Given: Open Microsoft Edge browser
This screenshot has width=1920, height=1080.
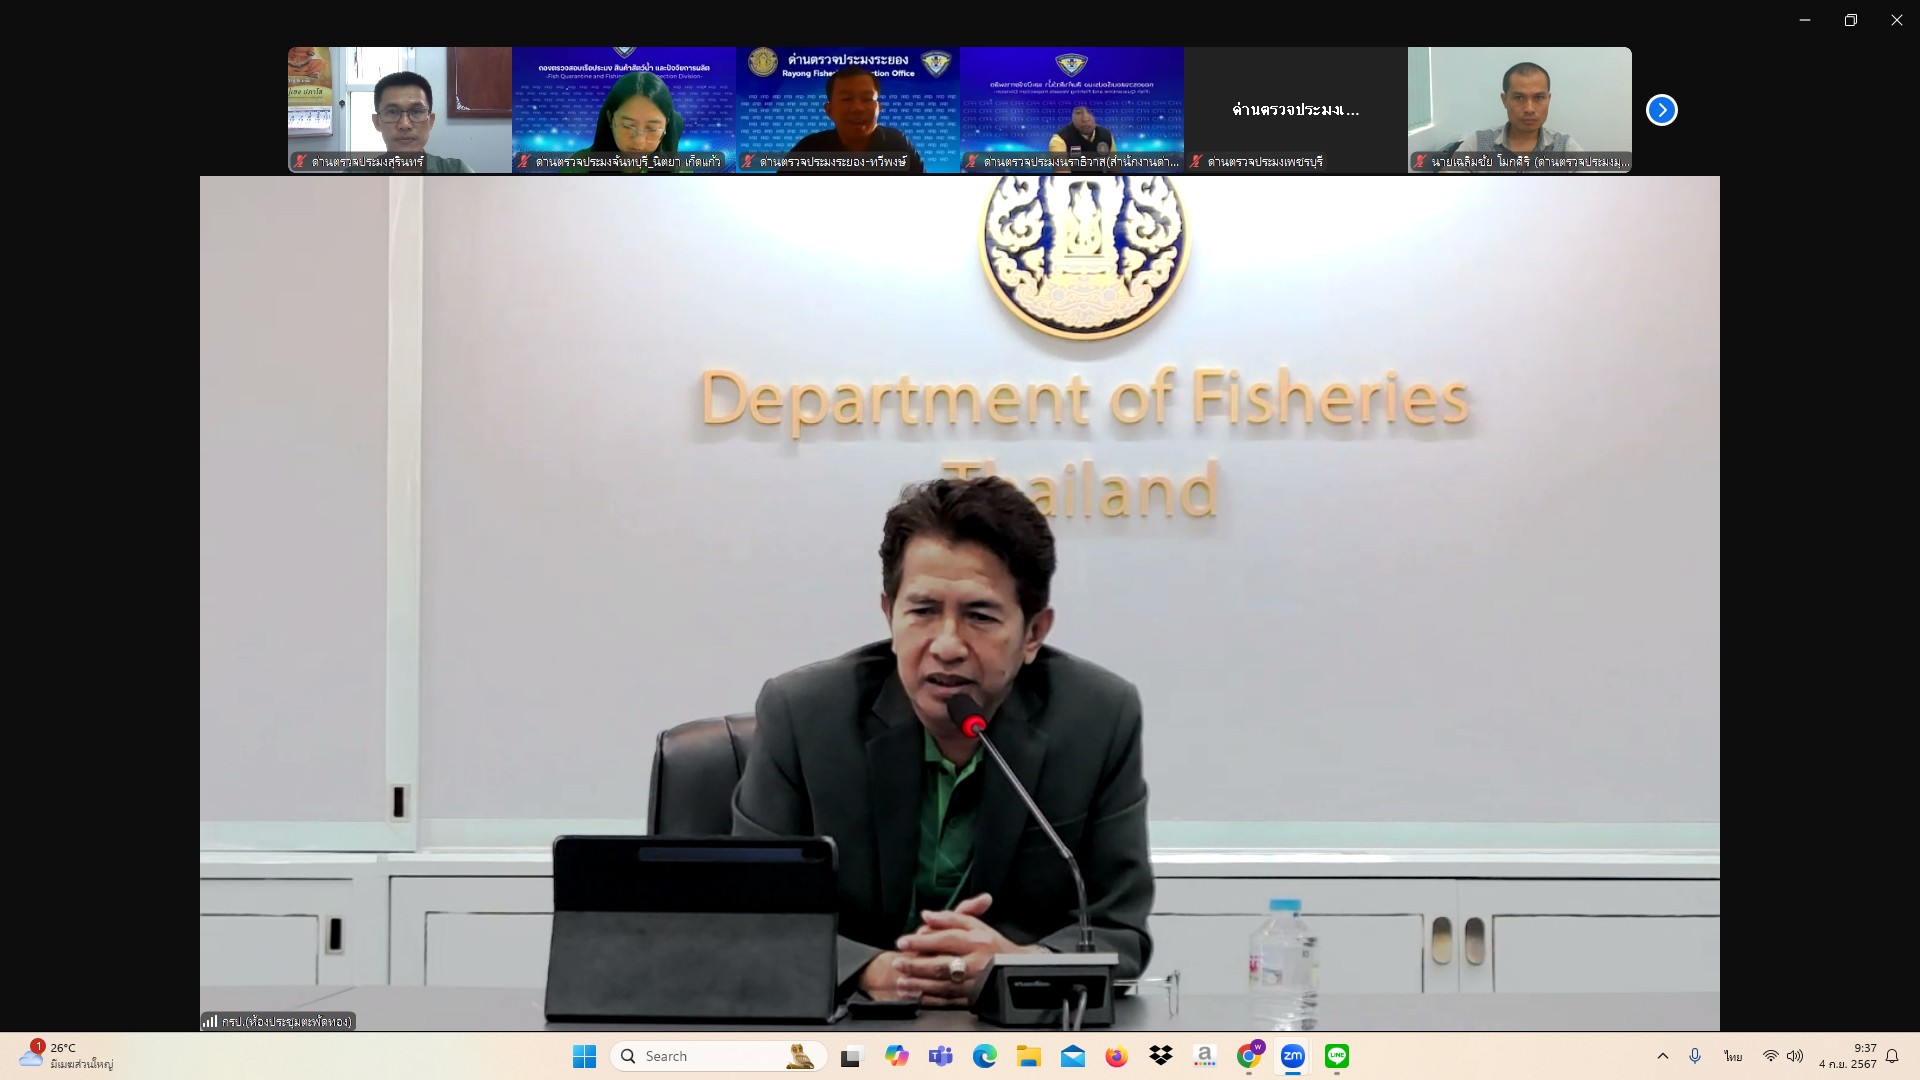Looking at the screenshot, I should point(985,1056).
